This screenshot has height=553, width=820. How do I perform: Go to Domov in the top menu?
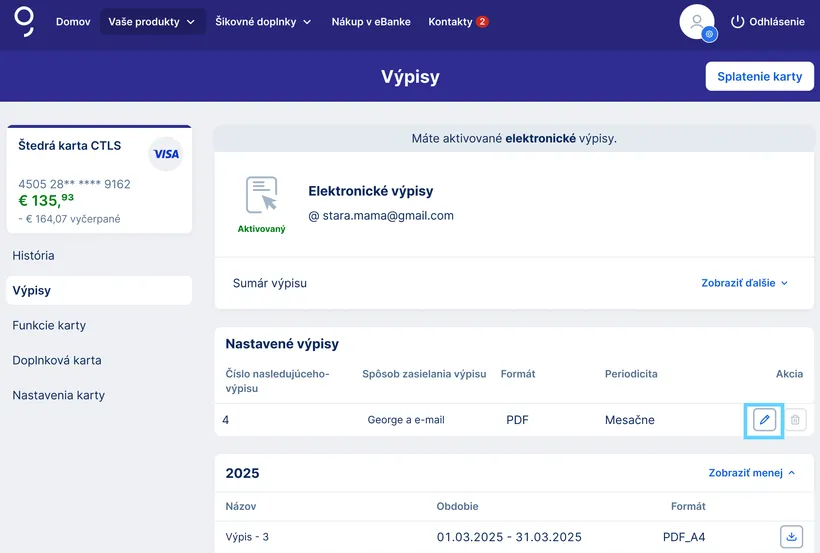[73, 21]
